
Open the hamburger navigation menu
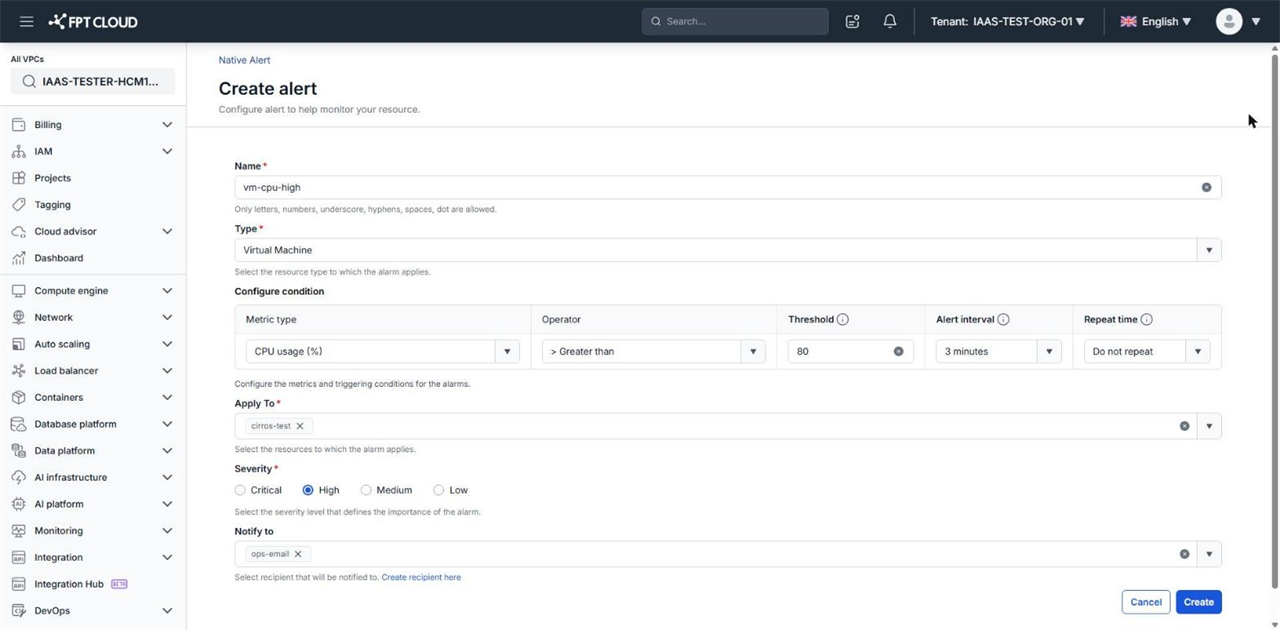coord(27,21)
